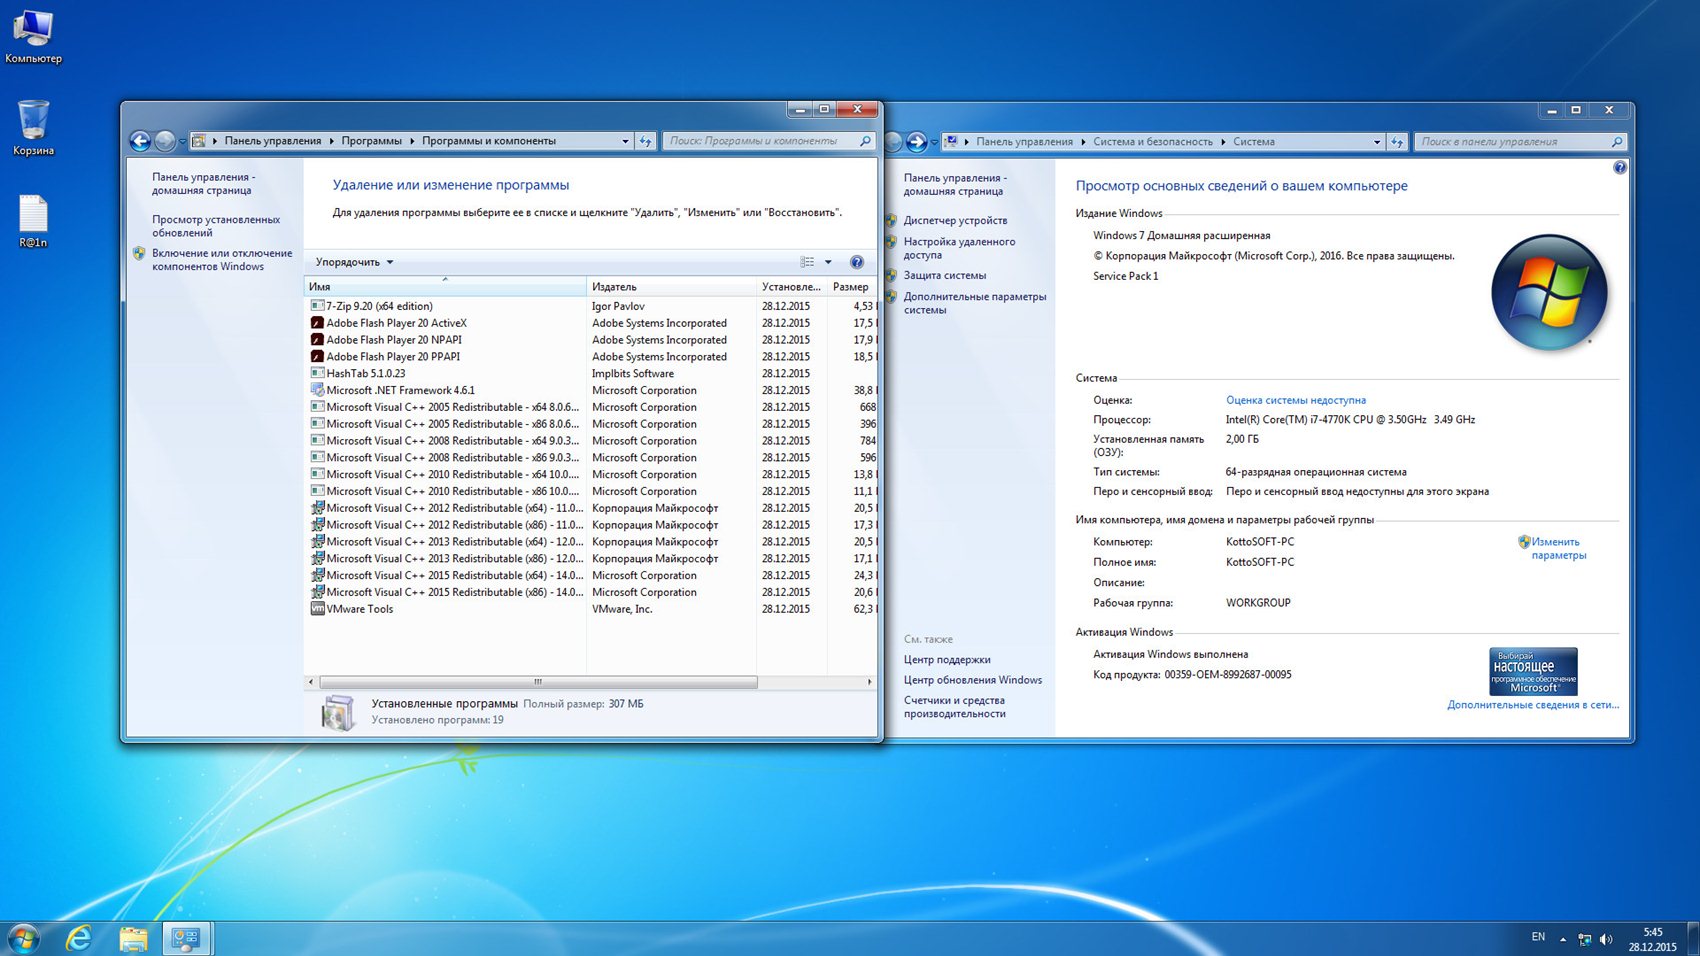1700x956 pixels.
Task: Click the right arrow of the list scrollbar
Action: (869, 682)
